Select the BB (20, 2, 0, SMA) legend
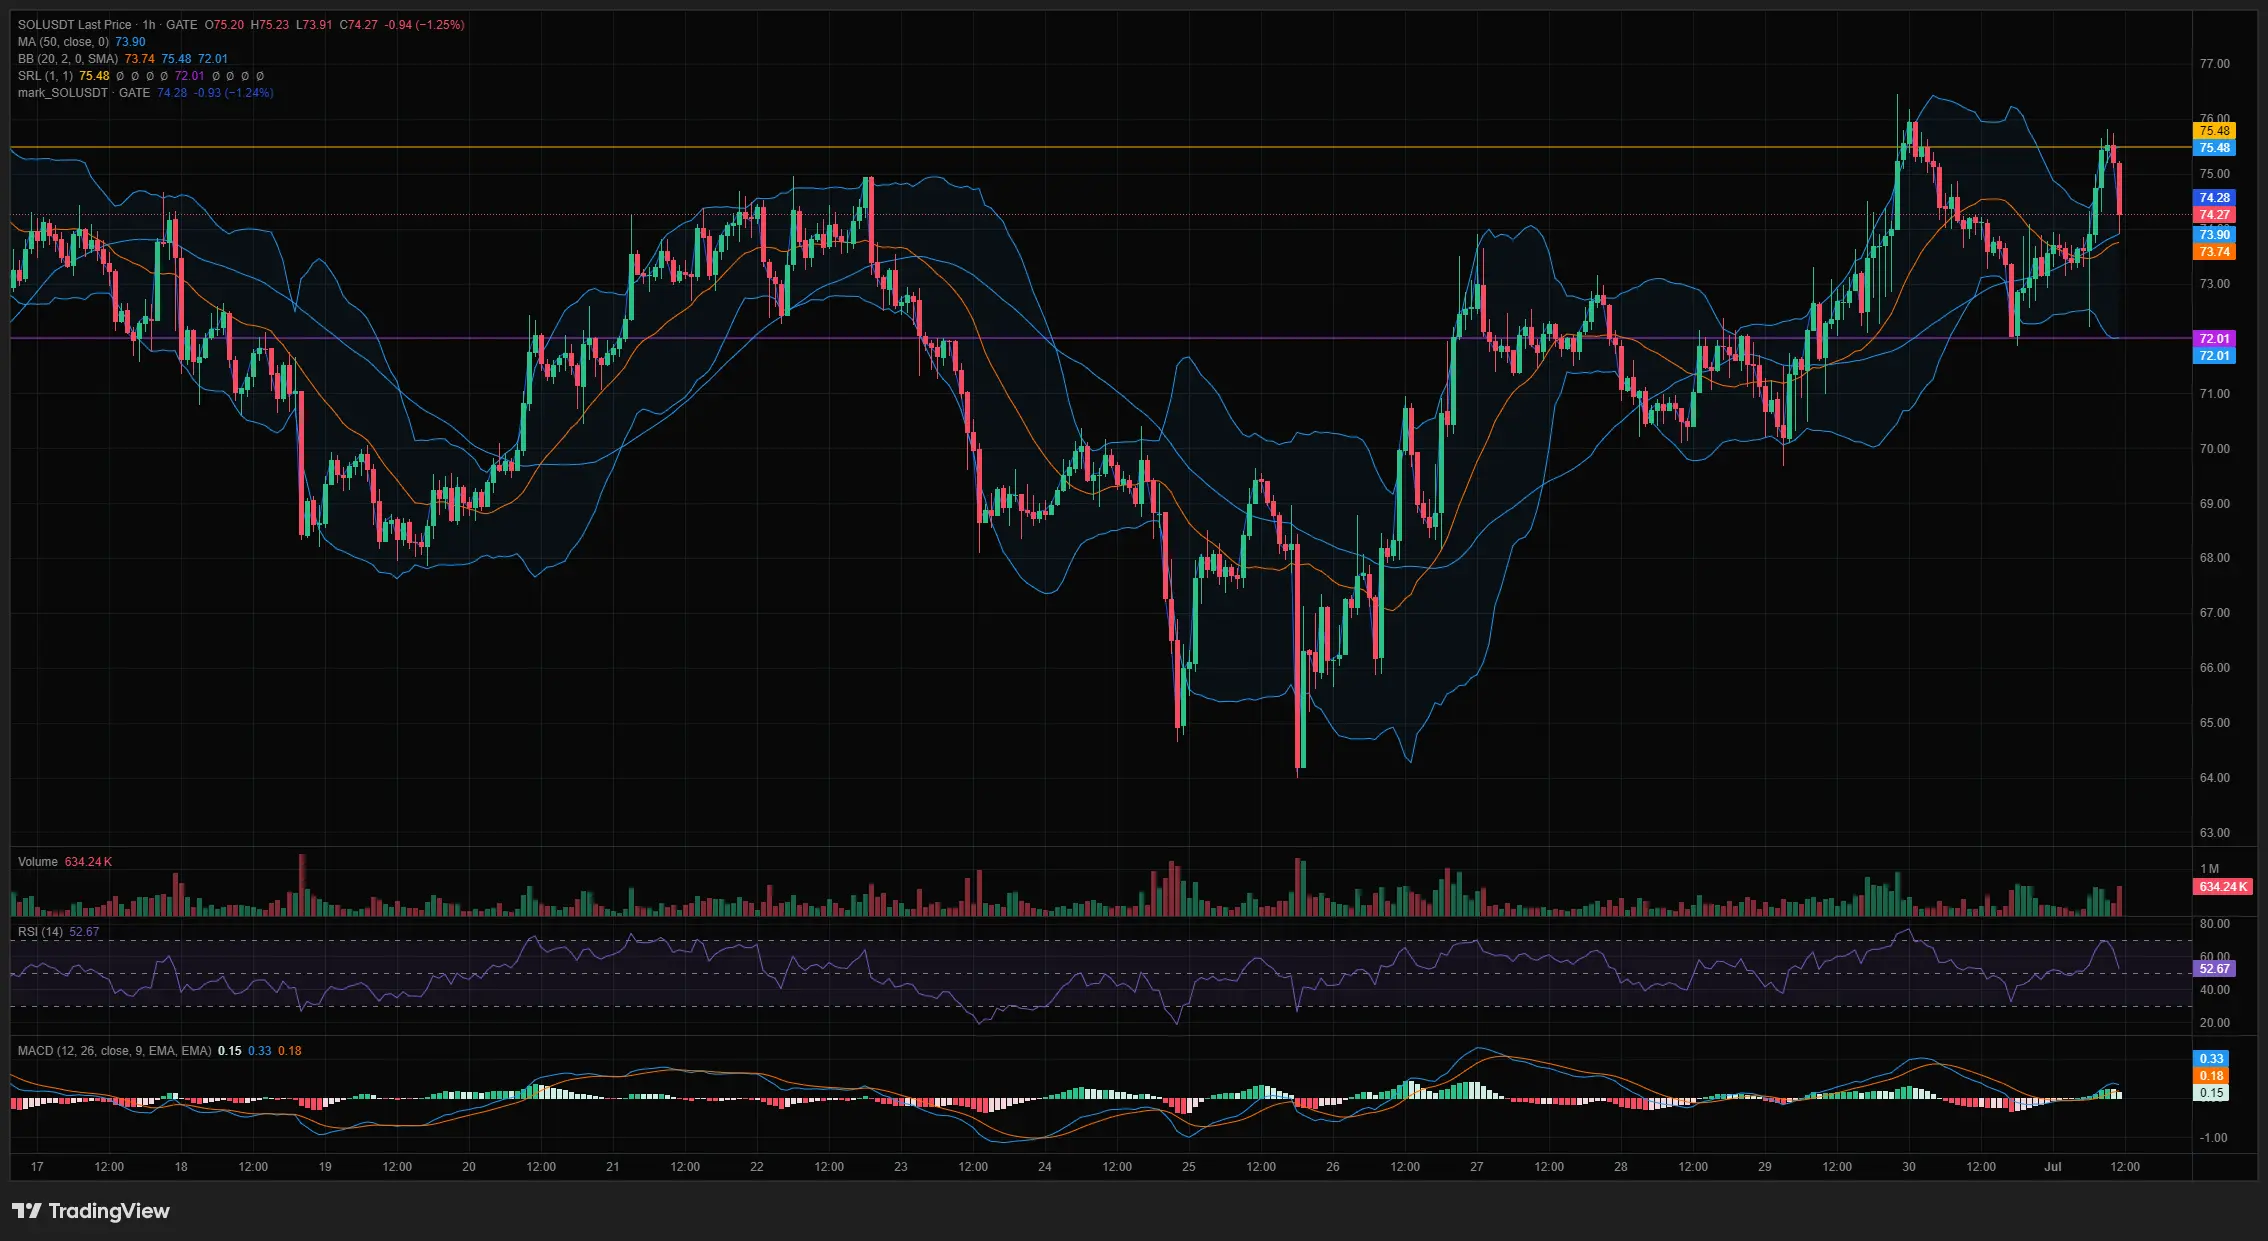 [68, 59]
